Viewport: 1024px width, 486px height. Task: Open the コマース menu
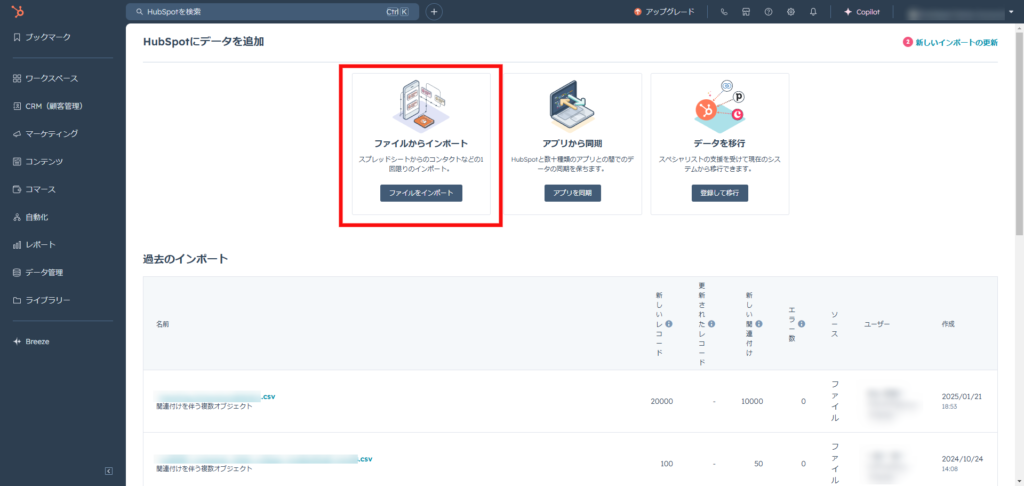[34, 189]
